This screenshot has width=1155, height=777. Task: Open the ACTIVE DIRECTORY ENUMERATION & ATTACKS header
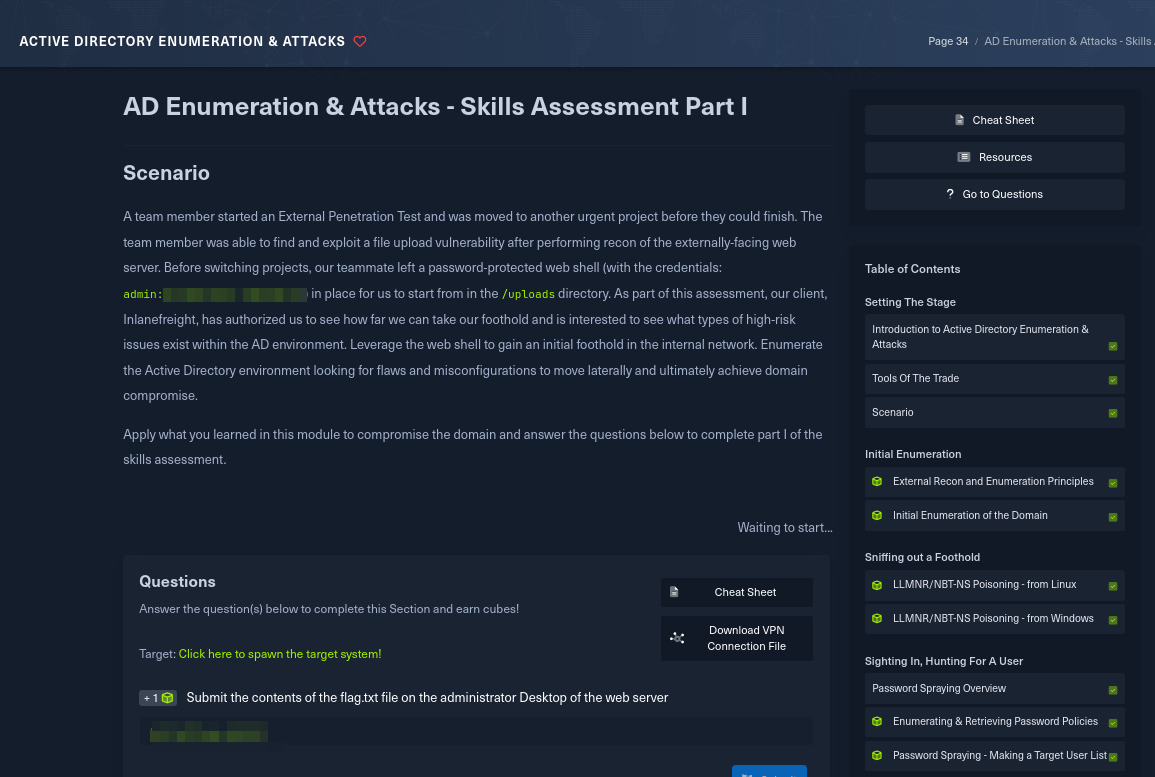click(182, 41)
